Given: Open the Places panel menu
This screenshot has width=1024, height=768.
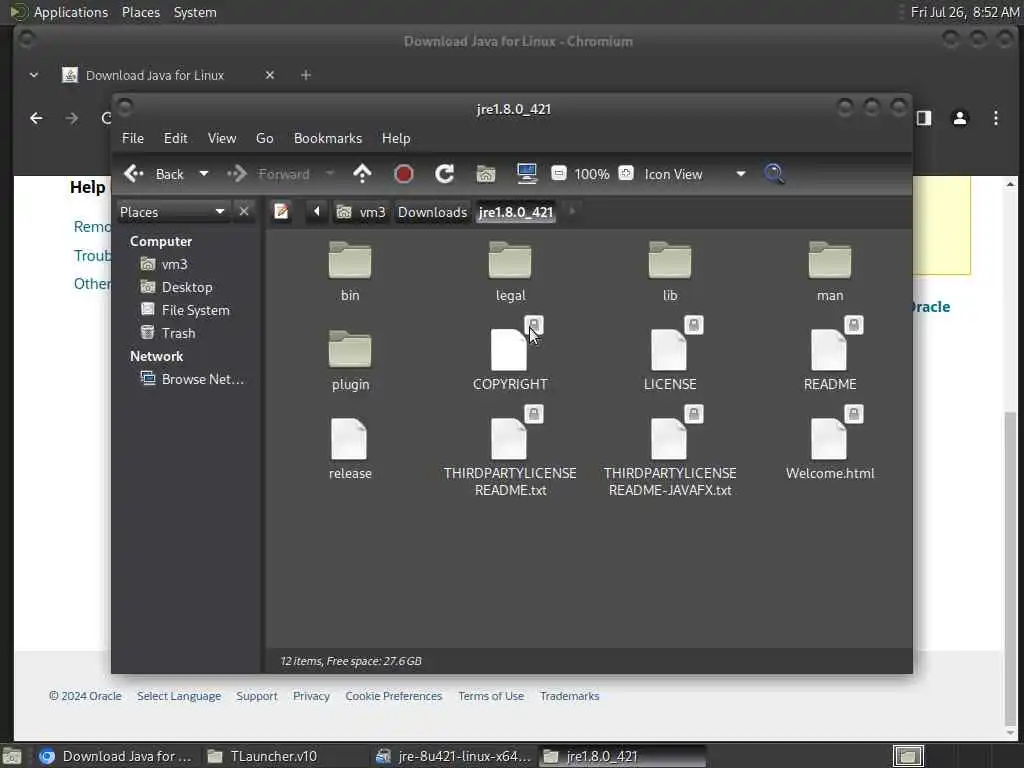Looking at the screenshot, I should pyautogui.click(x=140, y=12).
